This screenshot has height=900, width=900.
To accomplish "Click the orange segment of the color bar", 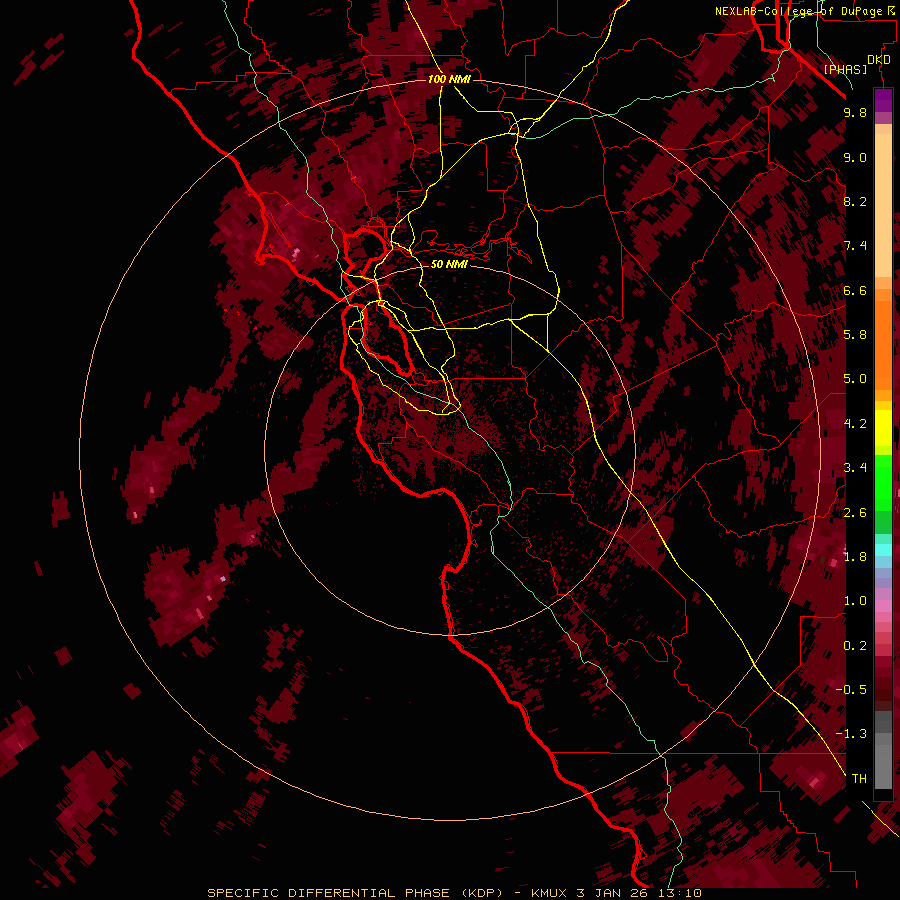I will (x=883, y=344).
